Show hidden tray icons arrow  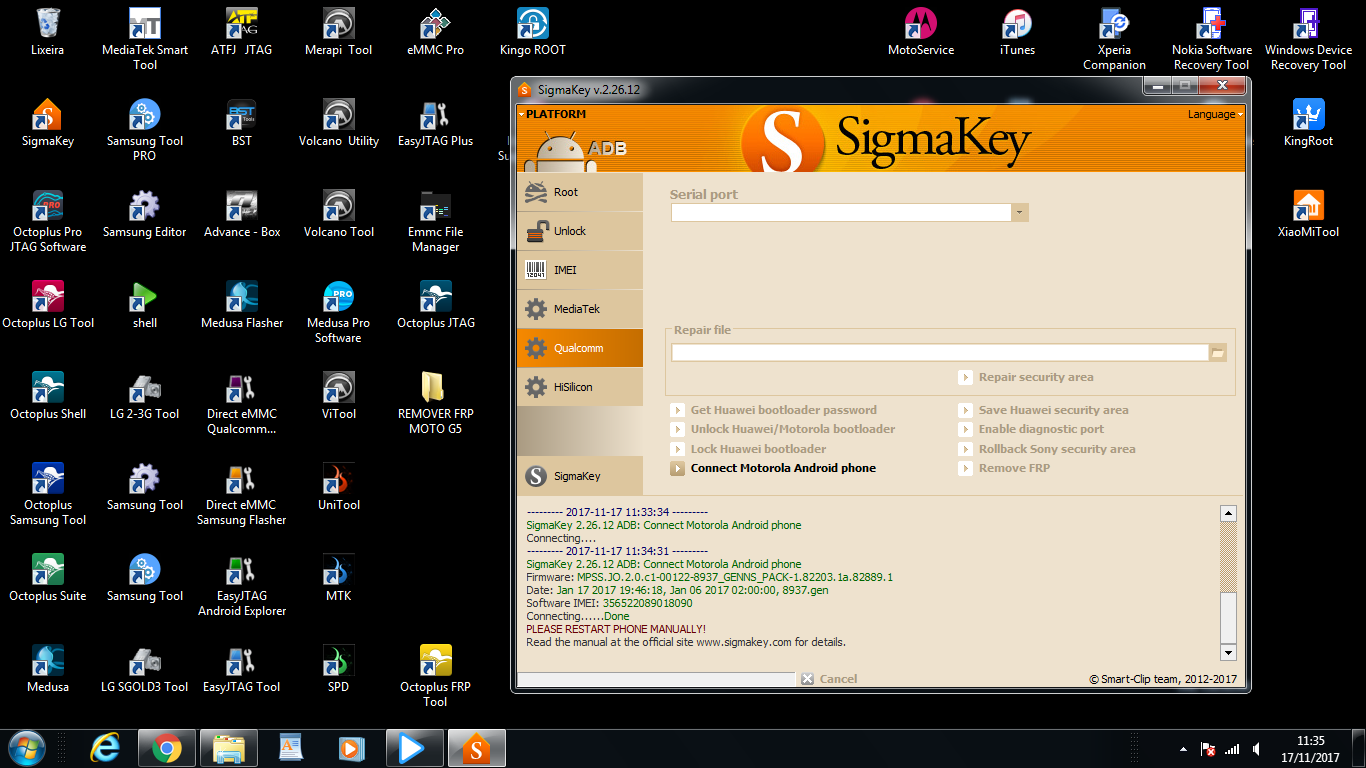pyautogui.click(x=1185, y=749)
